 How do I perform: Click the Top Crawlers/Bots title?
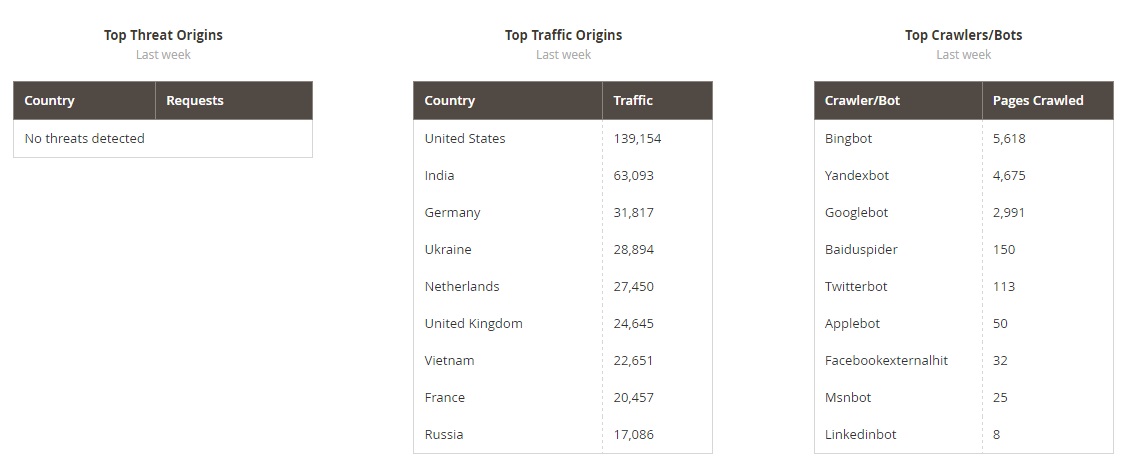tap(963, 35)
